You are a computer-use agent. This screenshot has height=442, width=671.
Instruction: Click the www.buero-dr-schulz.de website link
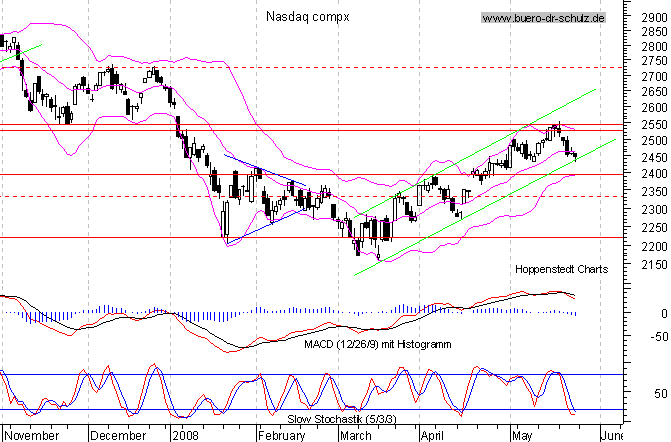coord(543,18)
